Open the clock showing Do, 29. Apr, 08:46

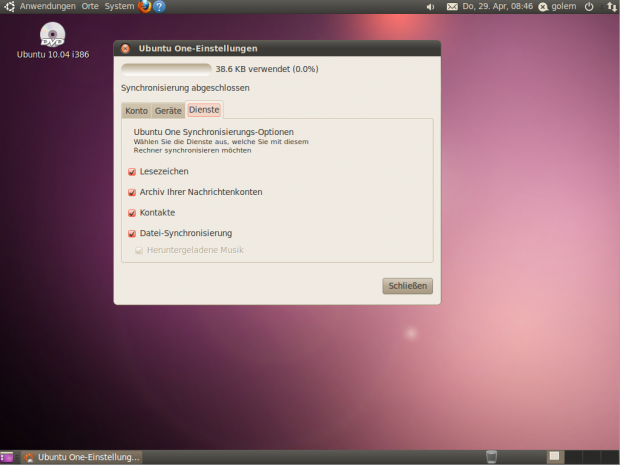pyautogui.click(x=497, y=6)
